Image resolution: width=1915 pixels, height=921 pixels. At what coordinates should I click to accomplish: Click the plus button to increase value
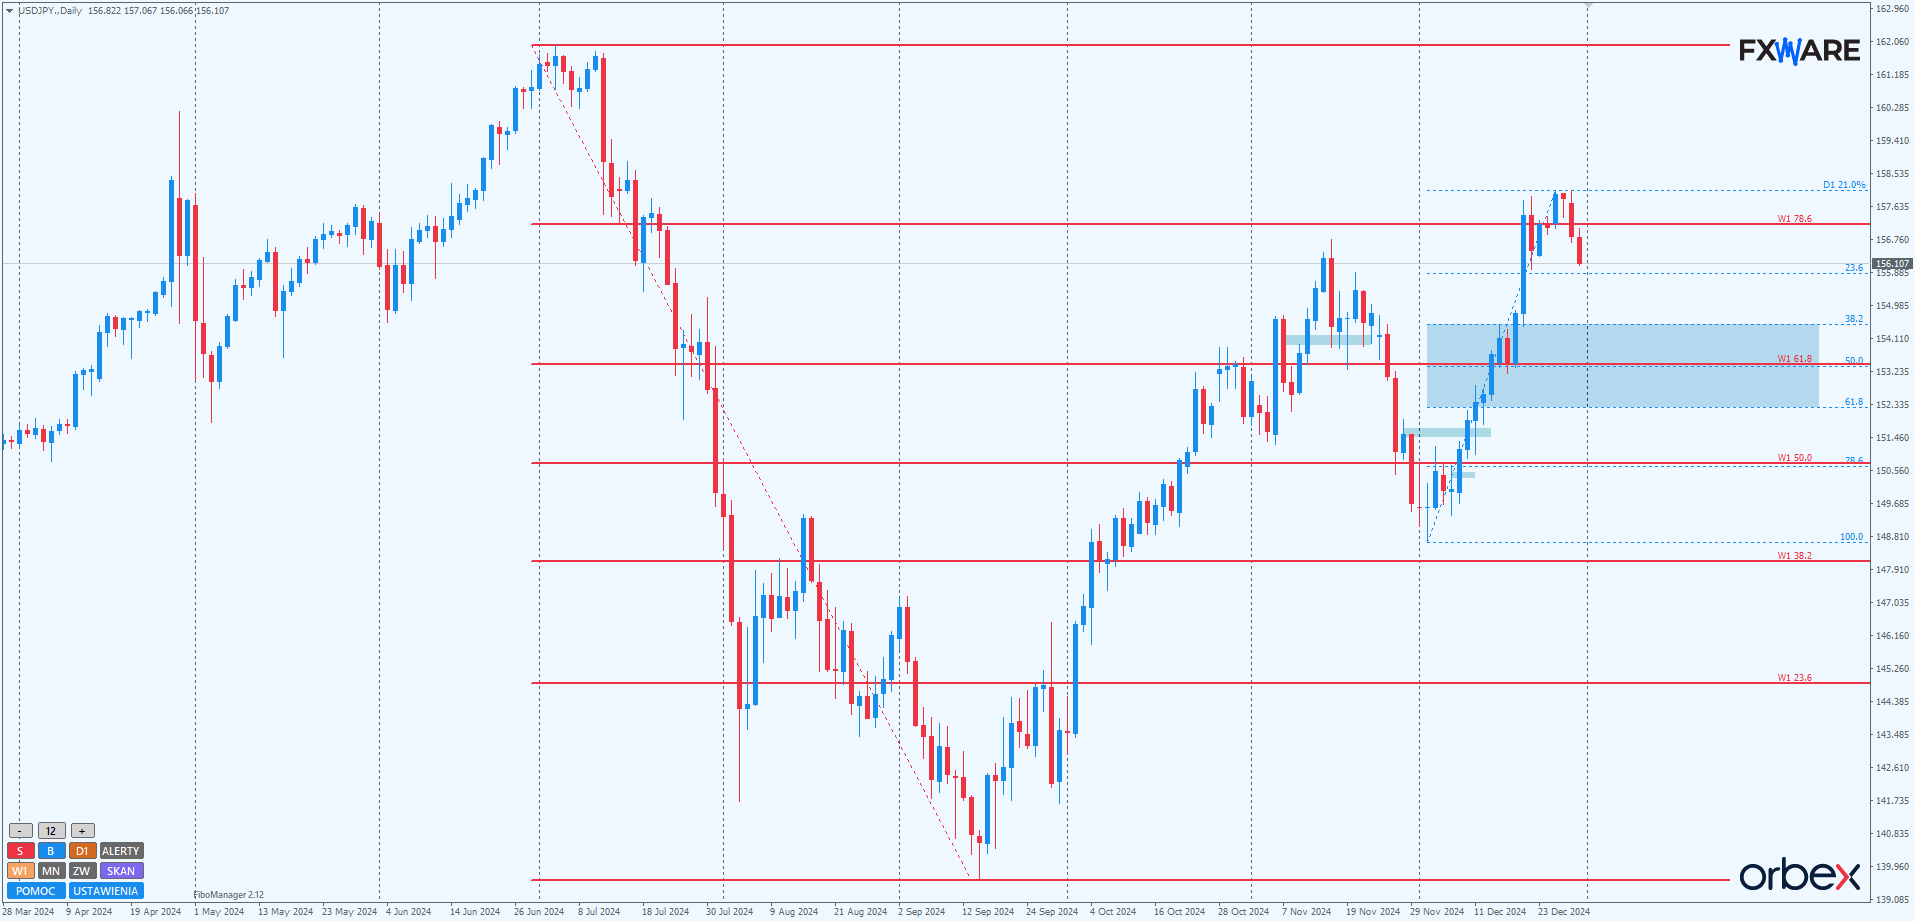pos(82,831)
